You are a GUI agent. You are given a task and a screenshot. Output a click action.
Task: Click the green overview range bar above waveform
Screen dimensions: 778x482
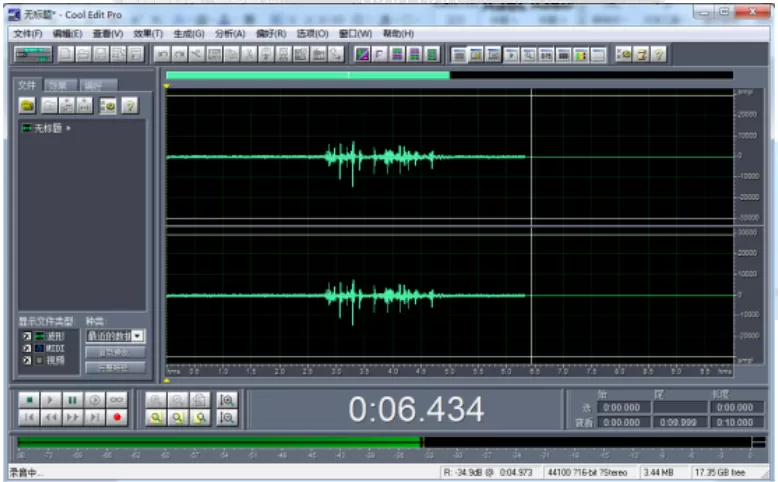point(308,75)
